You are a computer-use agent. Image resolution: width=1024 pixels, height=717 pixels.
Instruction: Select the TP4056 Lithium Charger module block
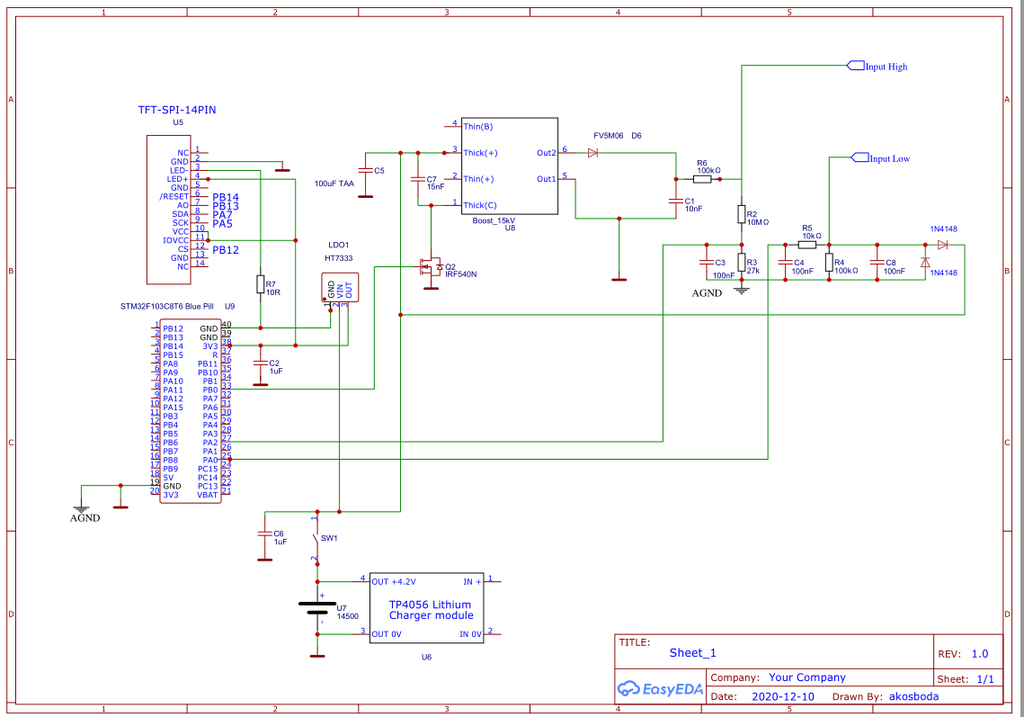tap(426, 608)
